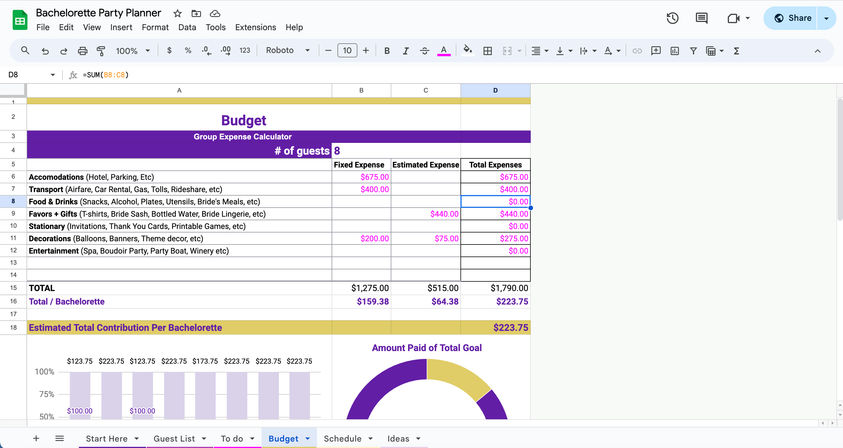This screenshot has height=448, width=843.
Task: Open the Share options arrow
Action: (826, 18)
